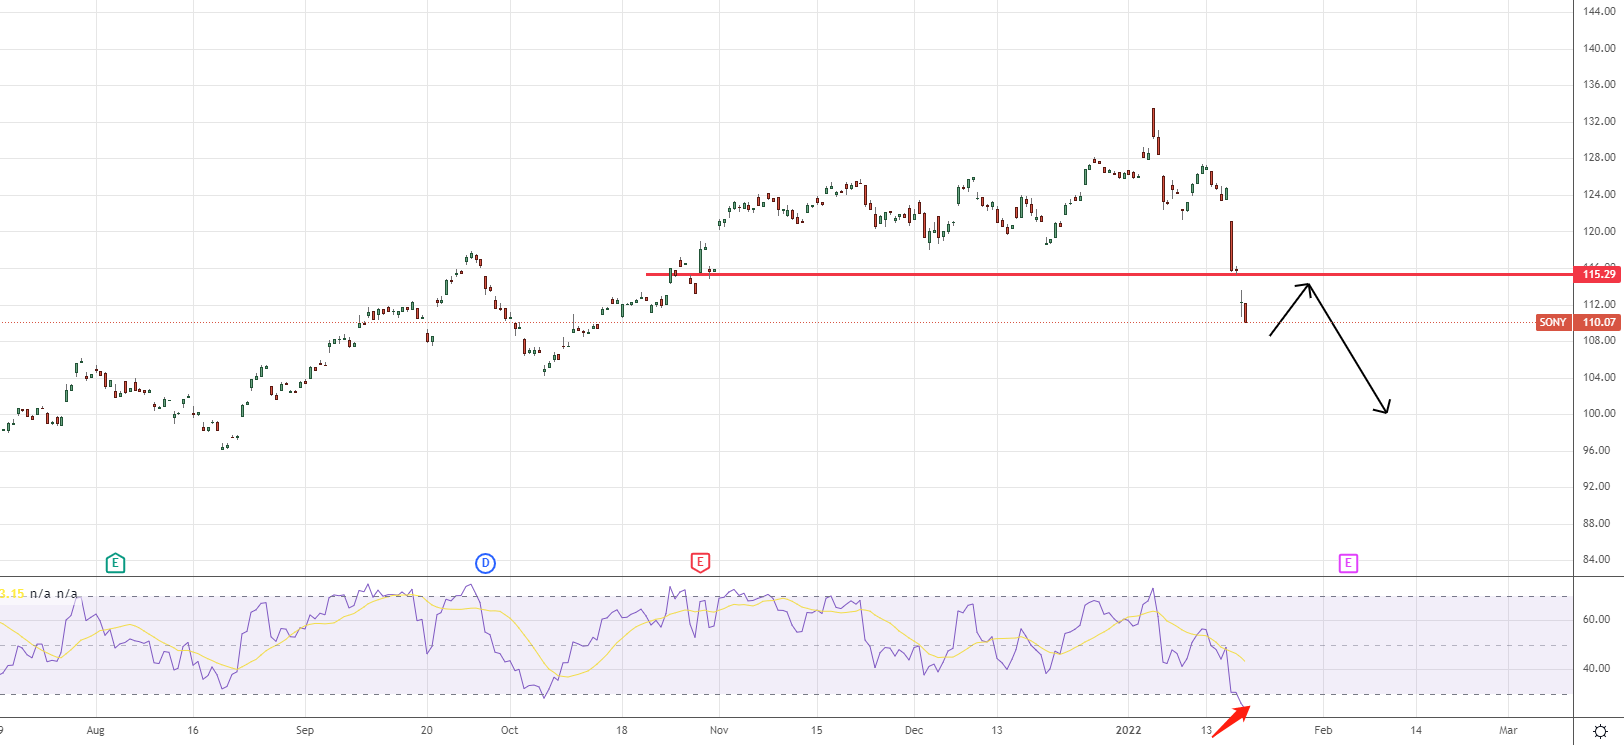
Task: Click the Feb label on time axis
Action: (x=1323, y=731)
